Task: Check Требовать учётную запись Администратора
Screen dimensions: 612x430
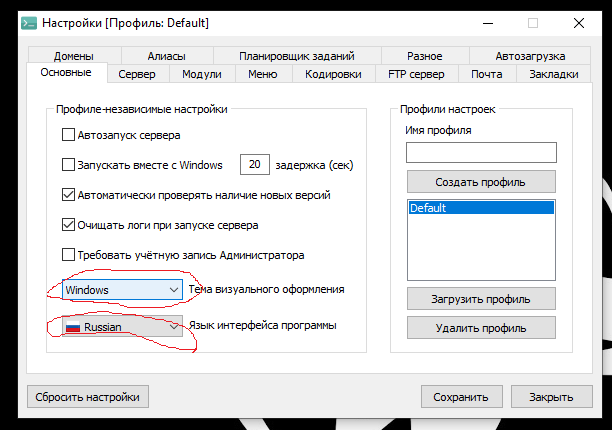Action: tap(69, 255)
